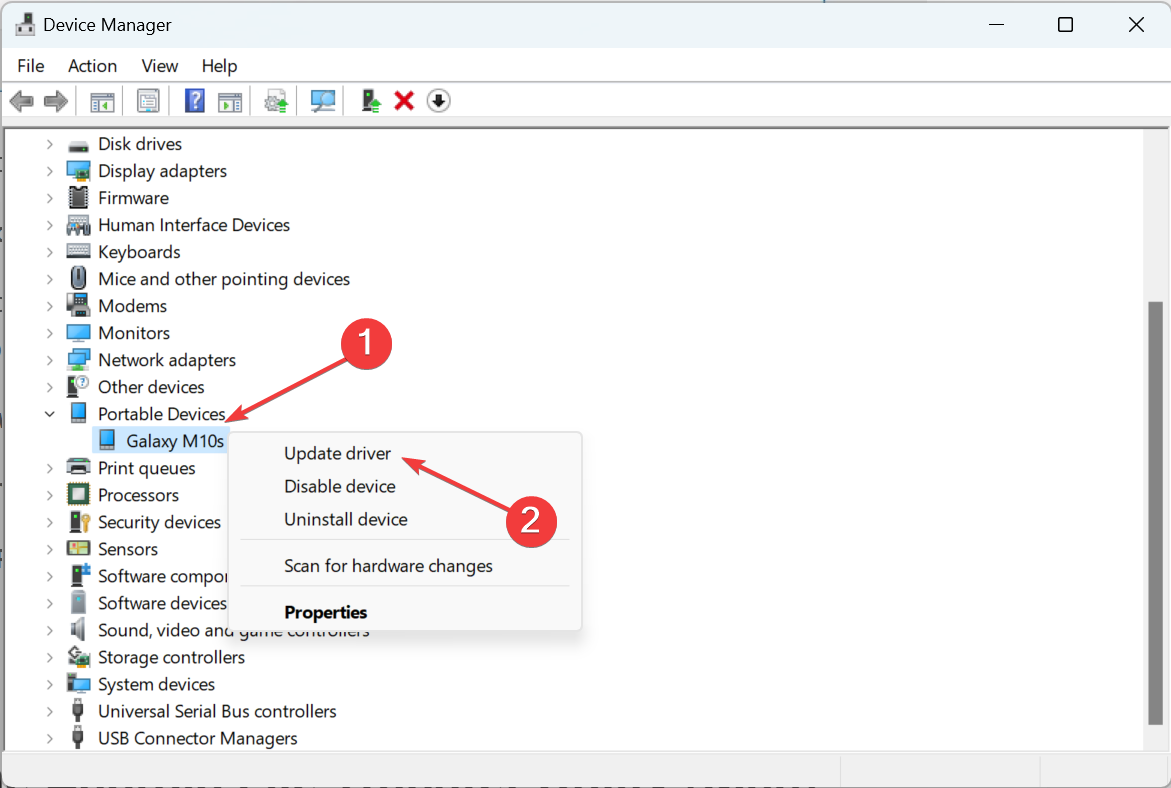Click the Monitors icon
The image size is (1171, 788).
[x=78, y=332]
